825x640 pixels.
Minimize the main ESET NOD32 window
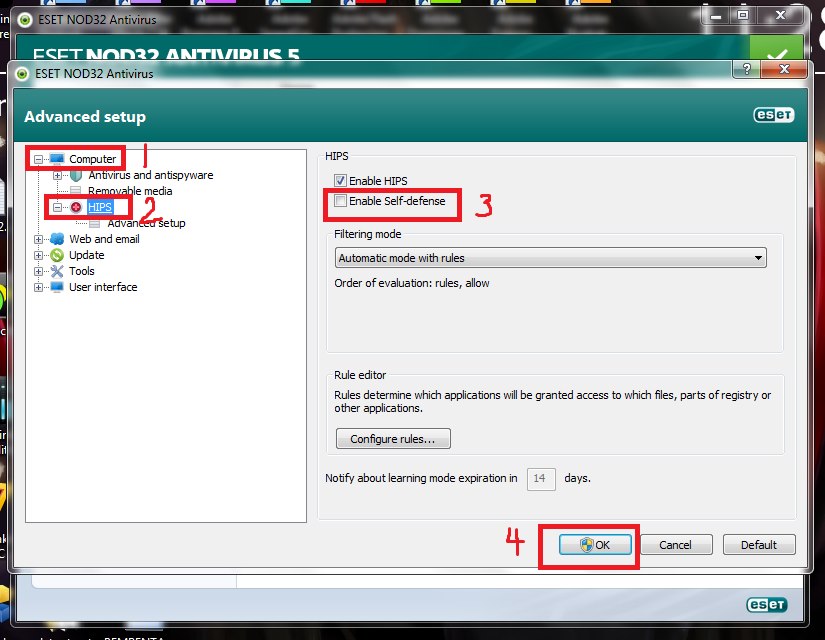pyautogui.click(x=716, y=15)
